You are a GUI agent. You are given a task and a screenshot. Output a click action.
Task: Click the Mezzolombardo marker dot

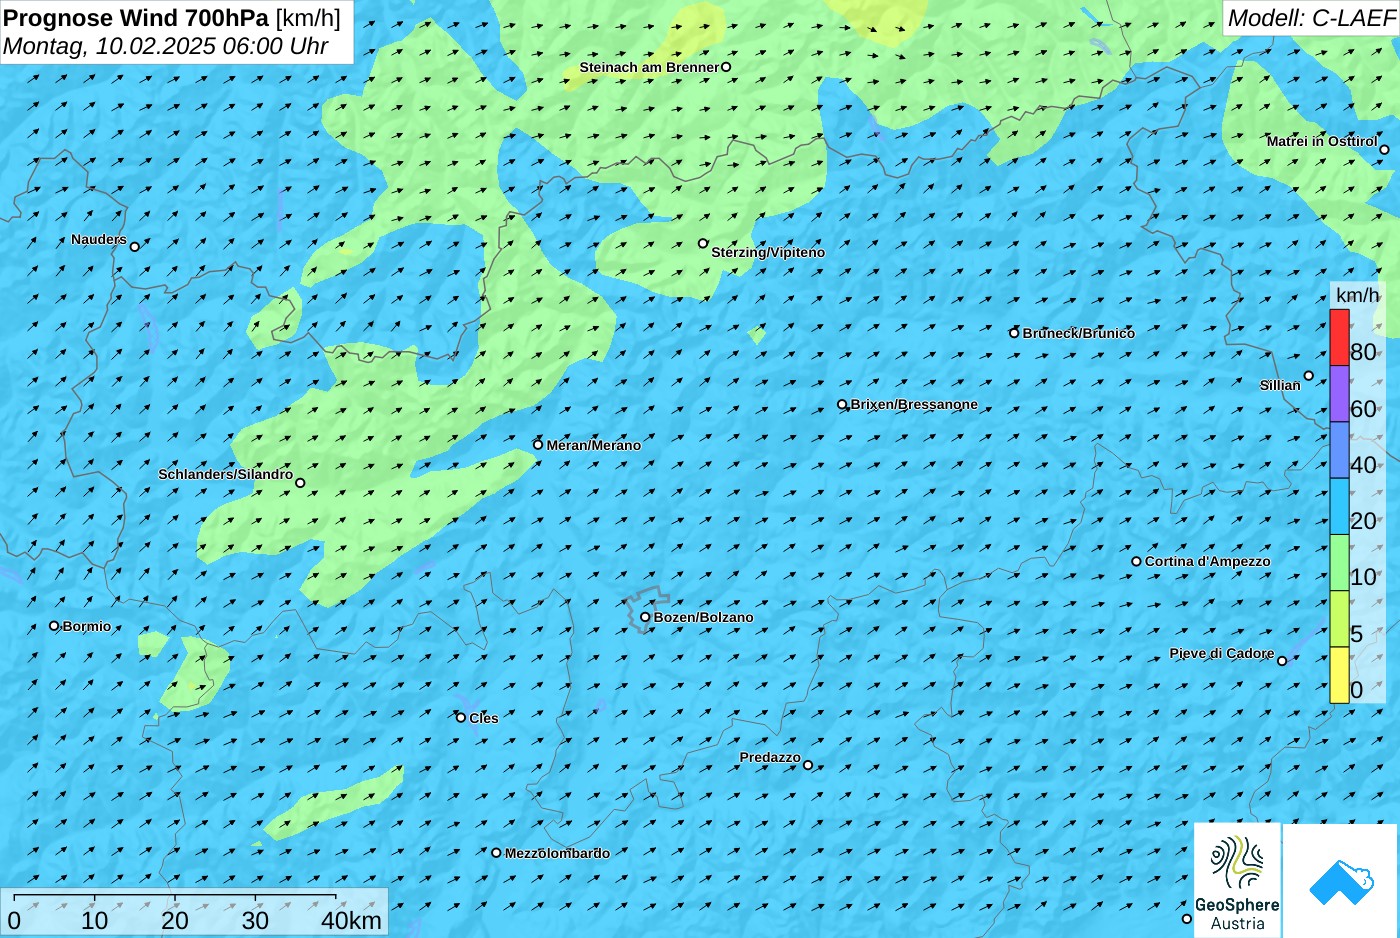(x=496, y=853)
